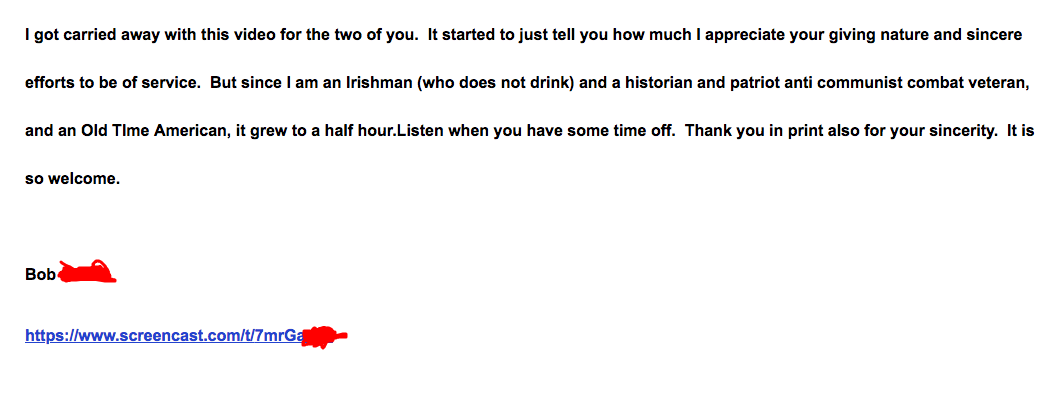Click the final line "so welcome."

point(72,180)
